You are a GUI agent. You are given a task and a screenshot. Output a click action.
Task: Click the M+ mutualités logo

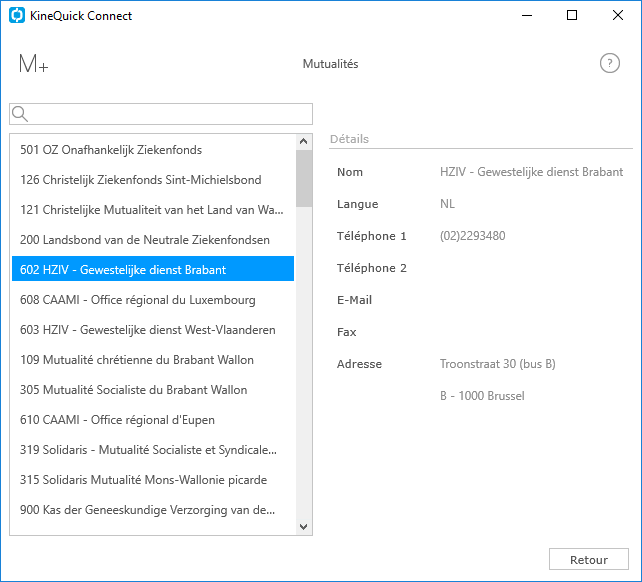(x=34, y=64)
